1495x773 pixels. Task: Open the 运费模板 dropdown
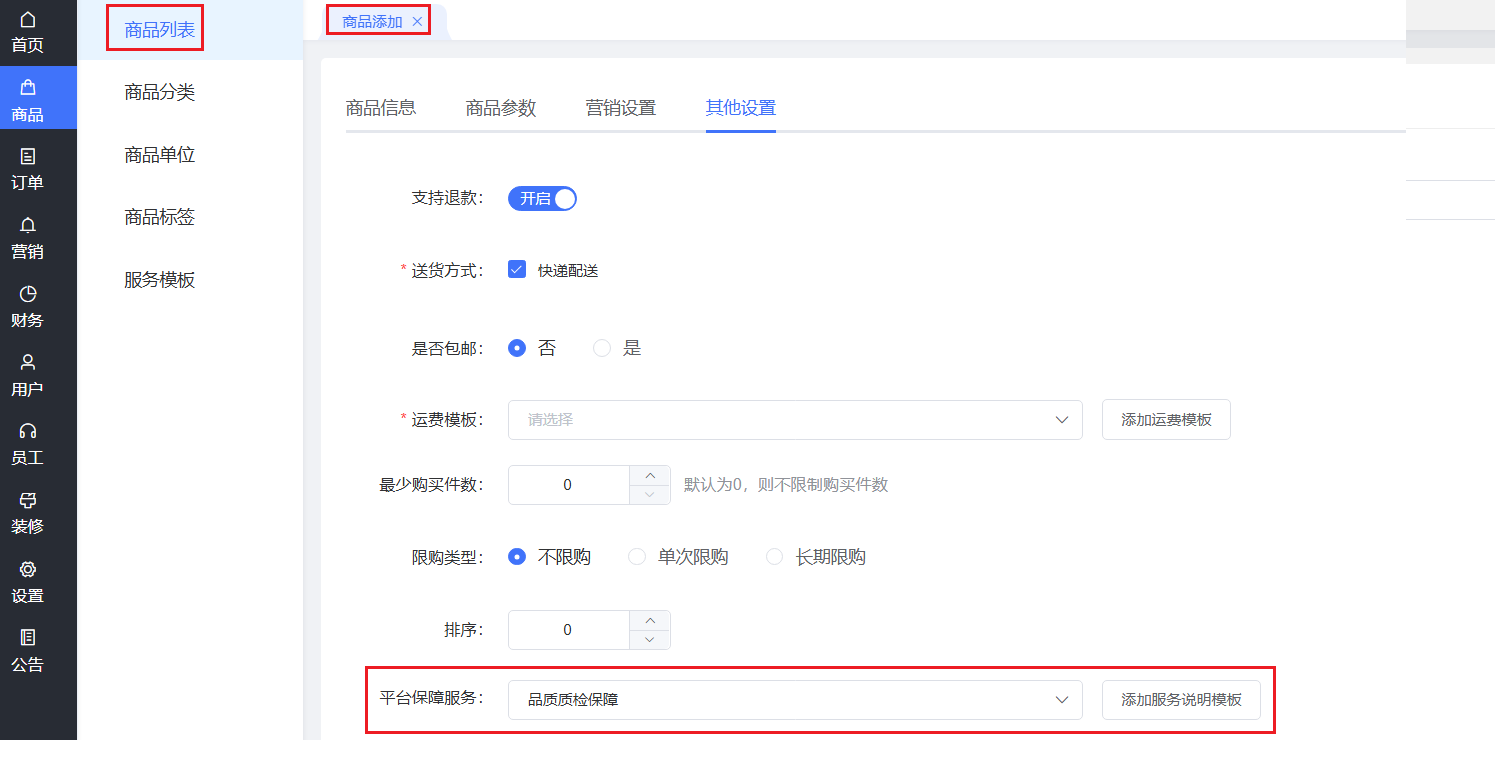pos(795,420)
